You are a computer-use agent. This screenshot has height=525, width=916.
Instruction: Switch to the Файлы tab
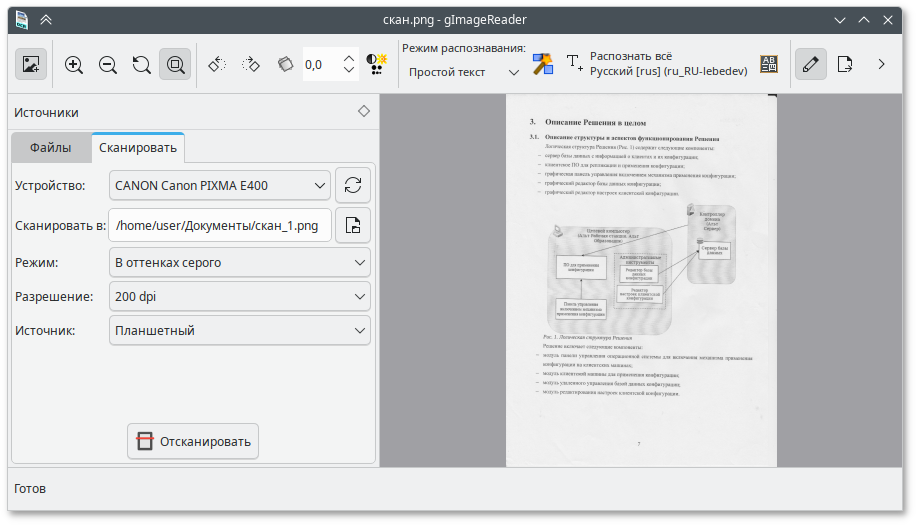pyautogui.click(x=51, y=148)
